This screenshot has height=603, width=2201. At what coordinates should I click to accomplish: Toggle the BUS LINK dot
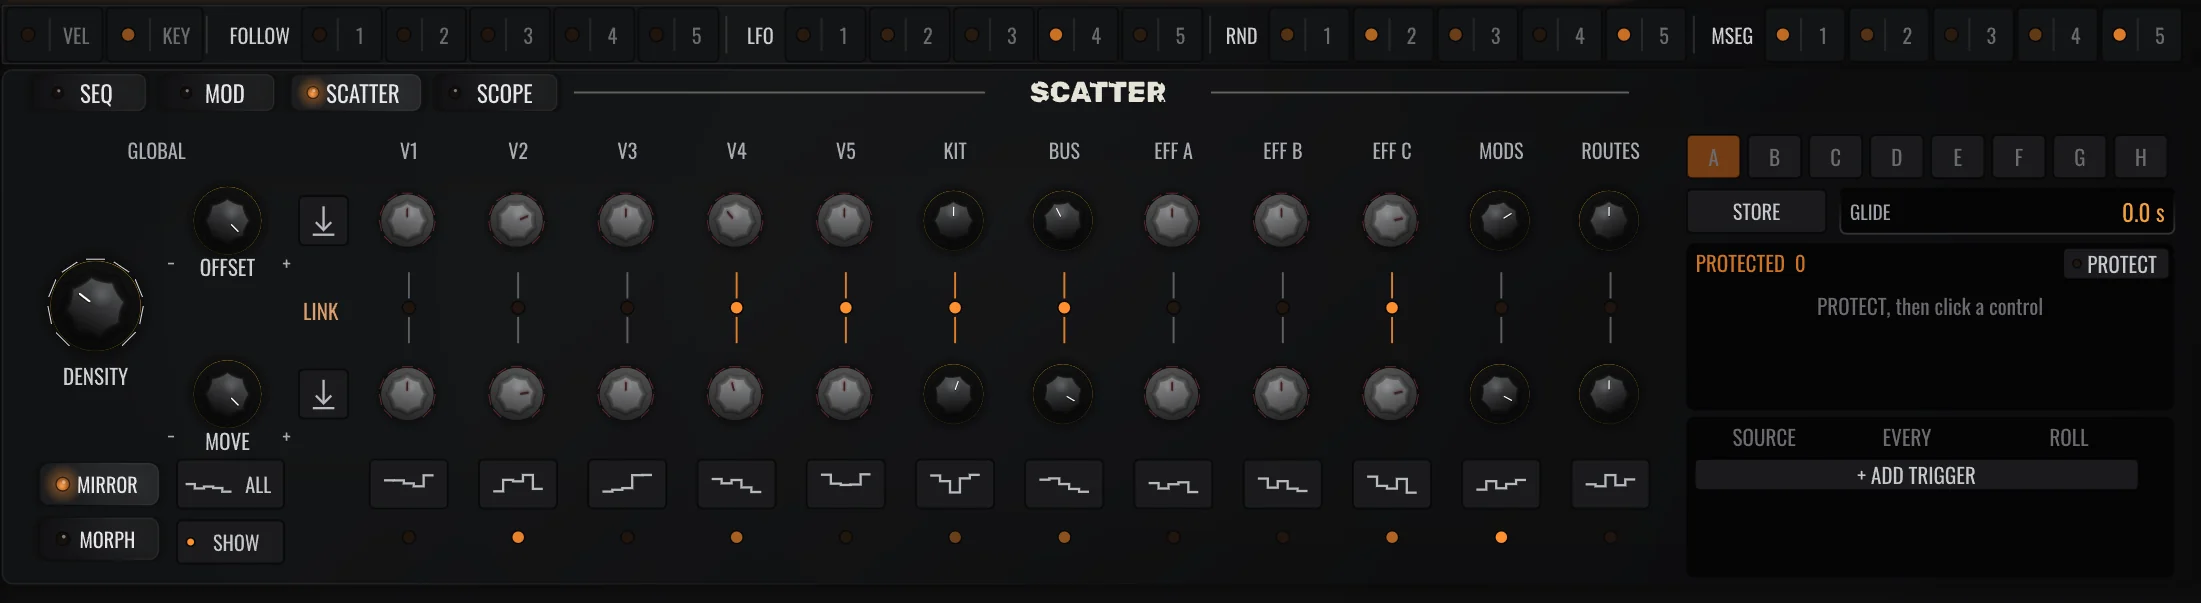(x=1064, y=308)
